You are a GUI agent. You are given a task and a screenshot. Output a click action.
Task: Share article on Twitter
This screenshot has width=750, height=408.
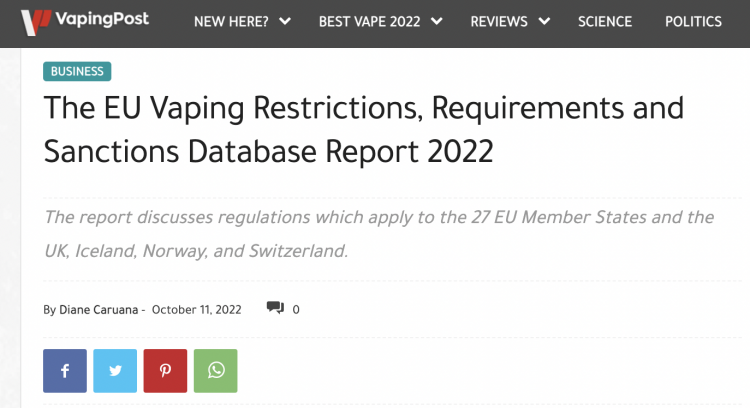115,371
